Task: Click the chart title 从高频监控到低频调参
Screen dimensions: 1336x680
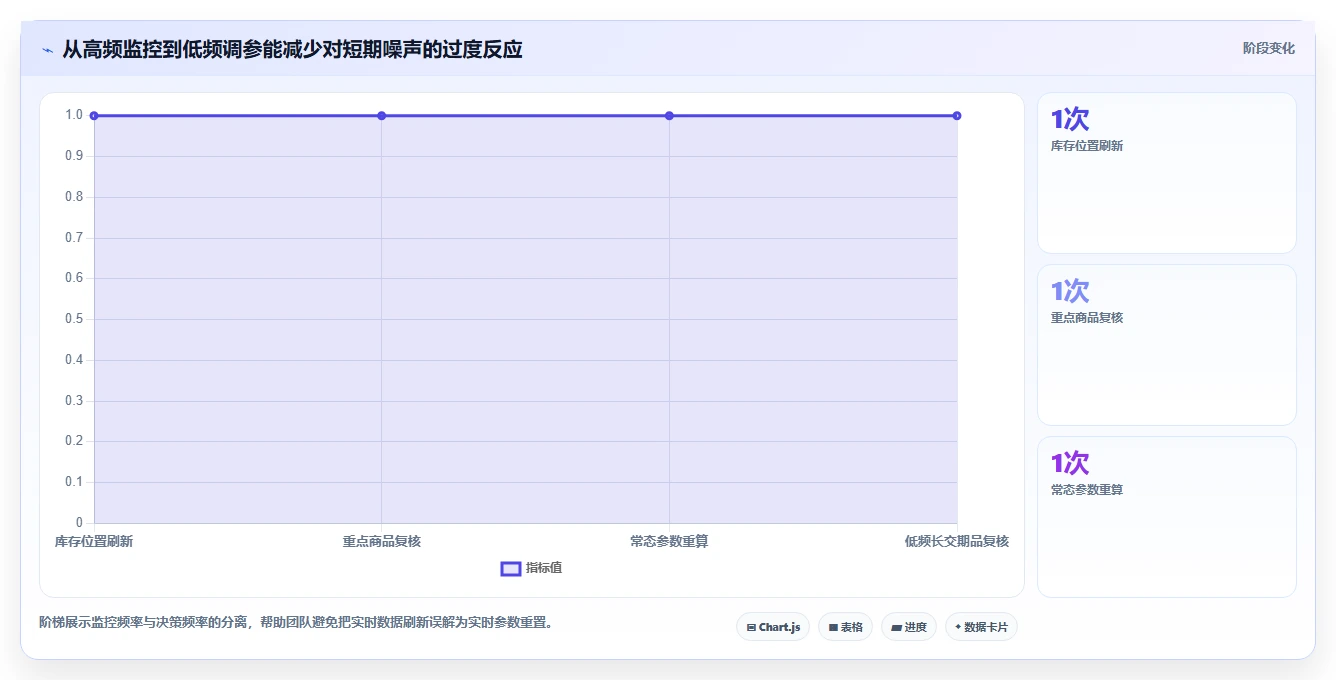Action: pyautogui.click(x=292, y=49)
